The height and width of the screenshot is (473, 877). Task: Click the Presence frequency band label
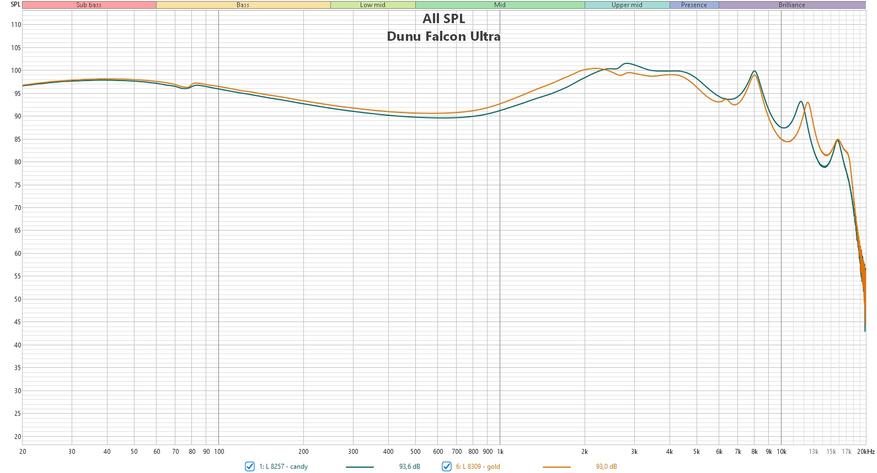694,5
